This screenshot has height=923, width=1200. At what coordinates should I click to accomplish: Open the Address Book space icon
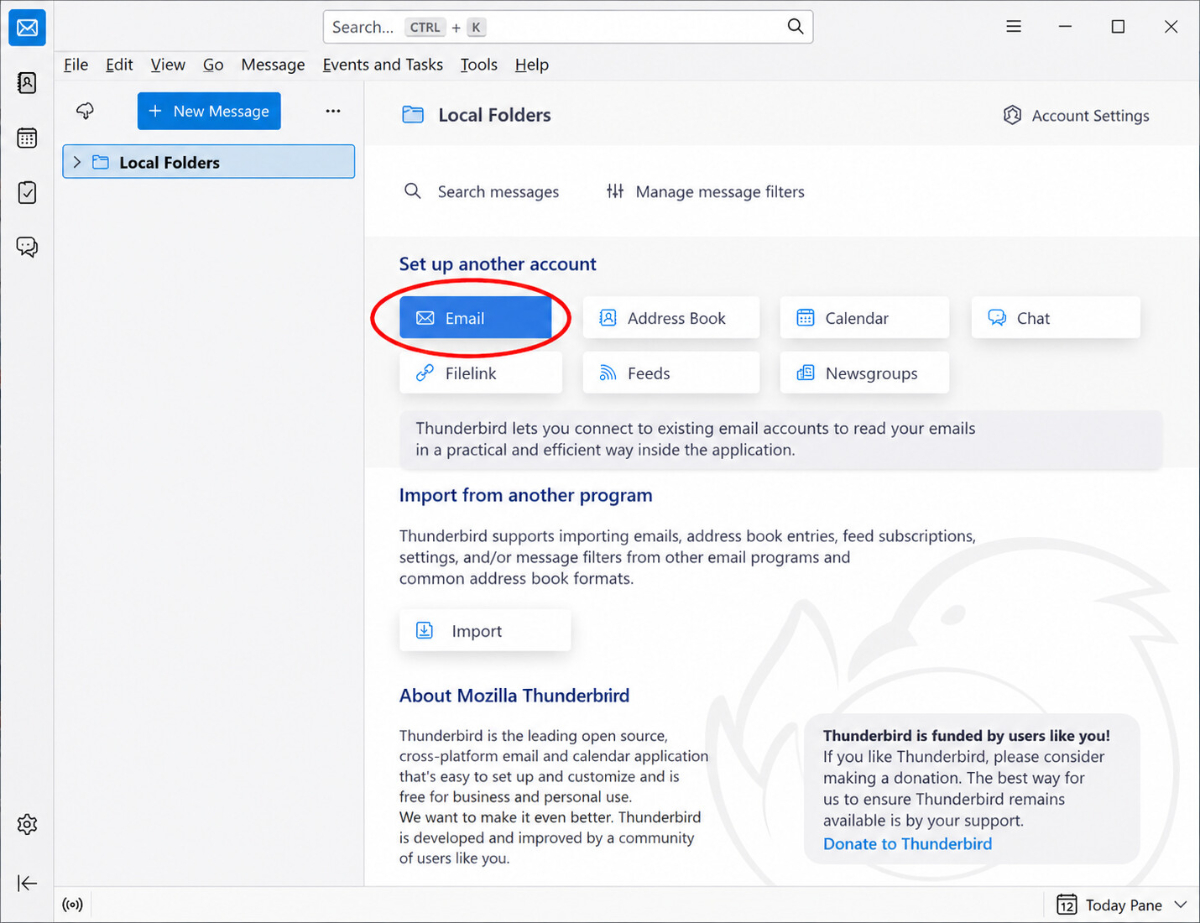[27, 83]
